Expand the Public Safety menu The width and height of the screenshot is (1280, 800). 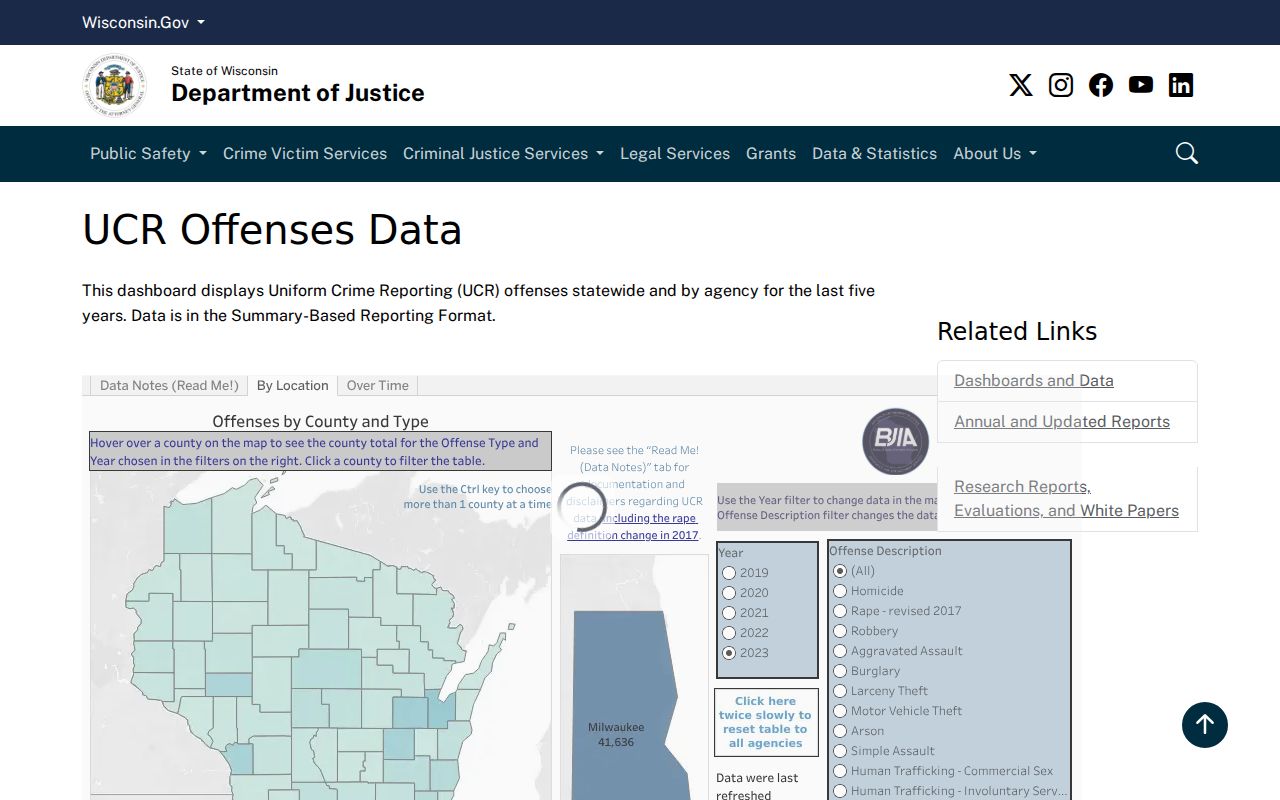[148, 153]
